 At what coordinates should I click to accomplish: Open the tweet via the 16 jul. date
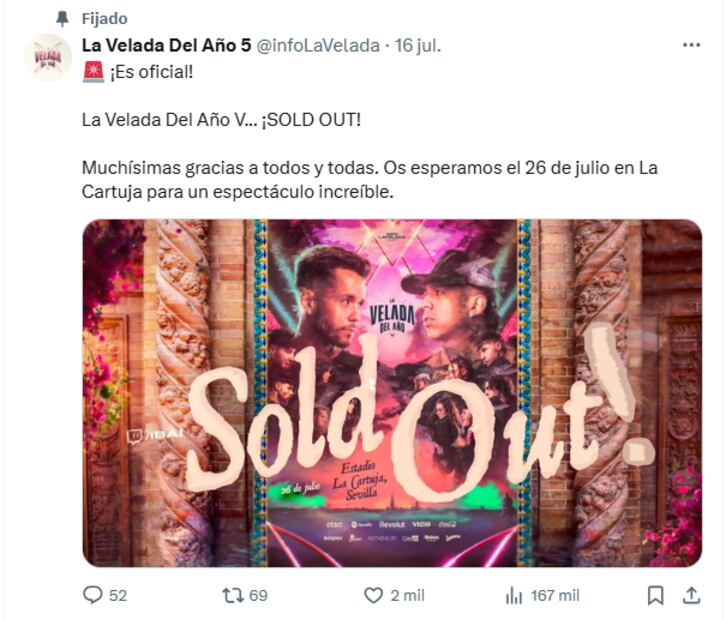pos(418,45)
